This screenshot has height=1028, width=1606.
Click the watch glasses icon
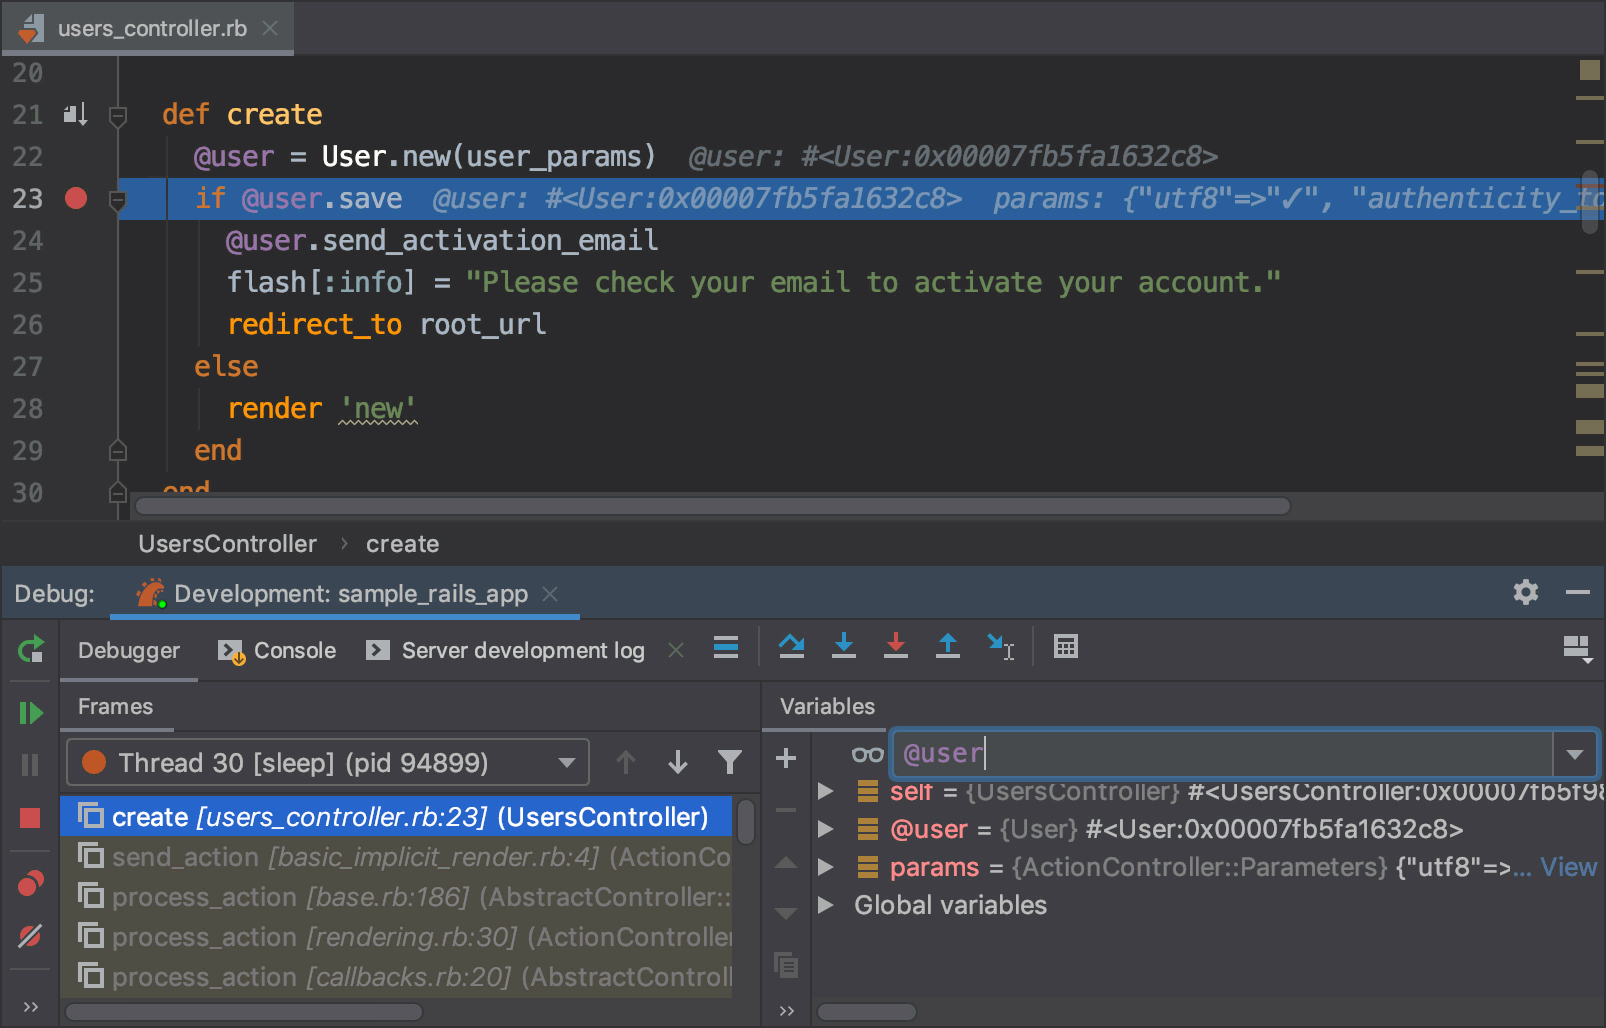[868, 754]
